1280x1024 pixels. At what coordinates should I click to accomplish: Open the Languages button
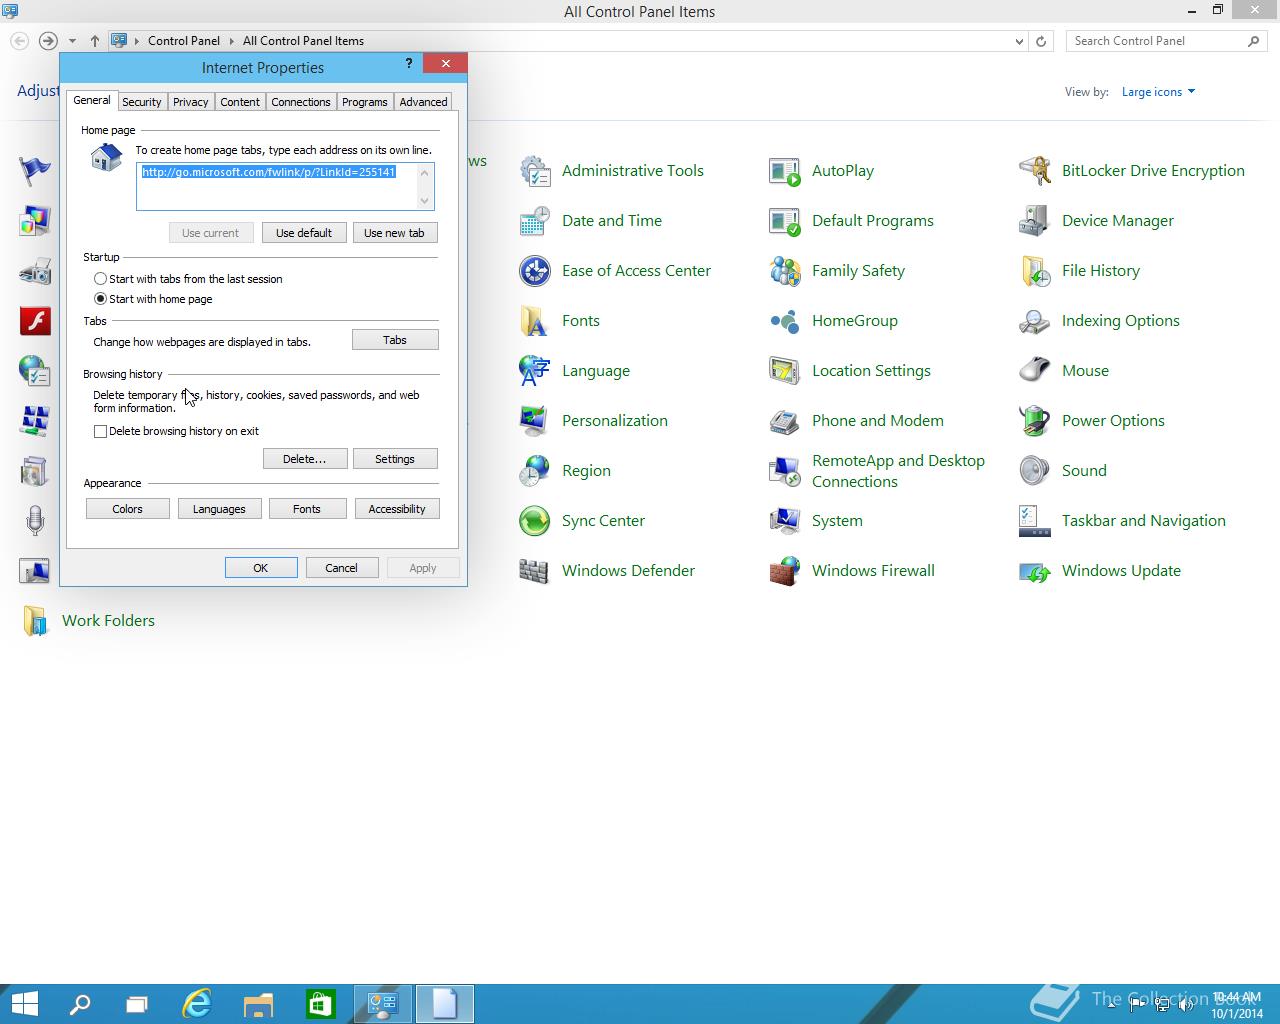pos(219,509)
